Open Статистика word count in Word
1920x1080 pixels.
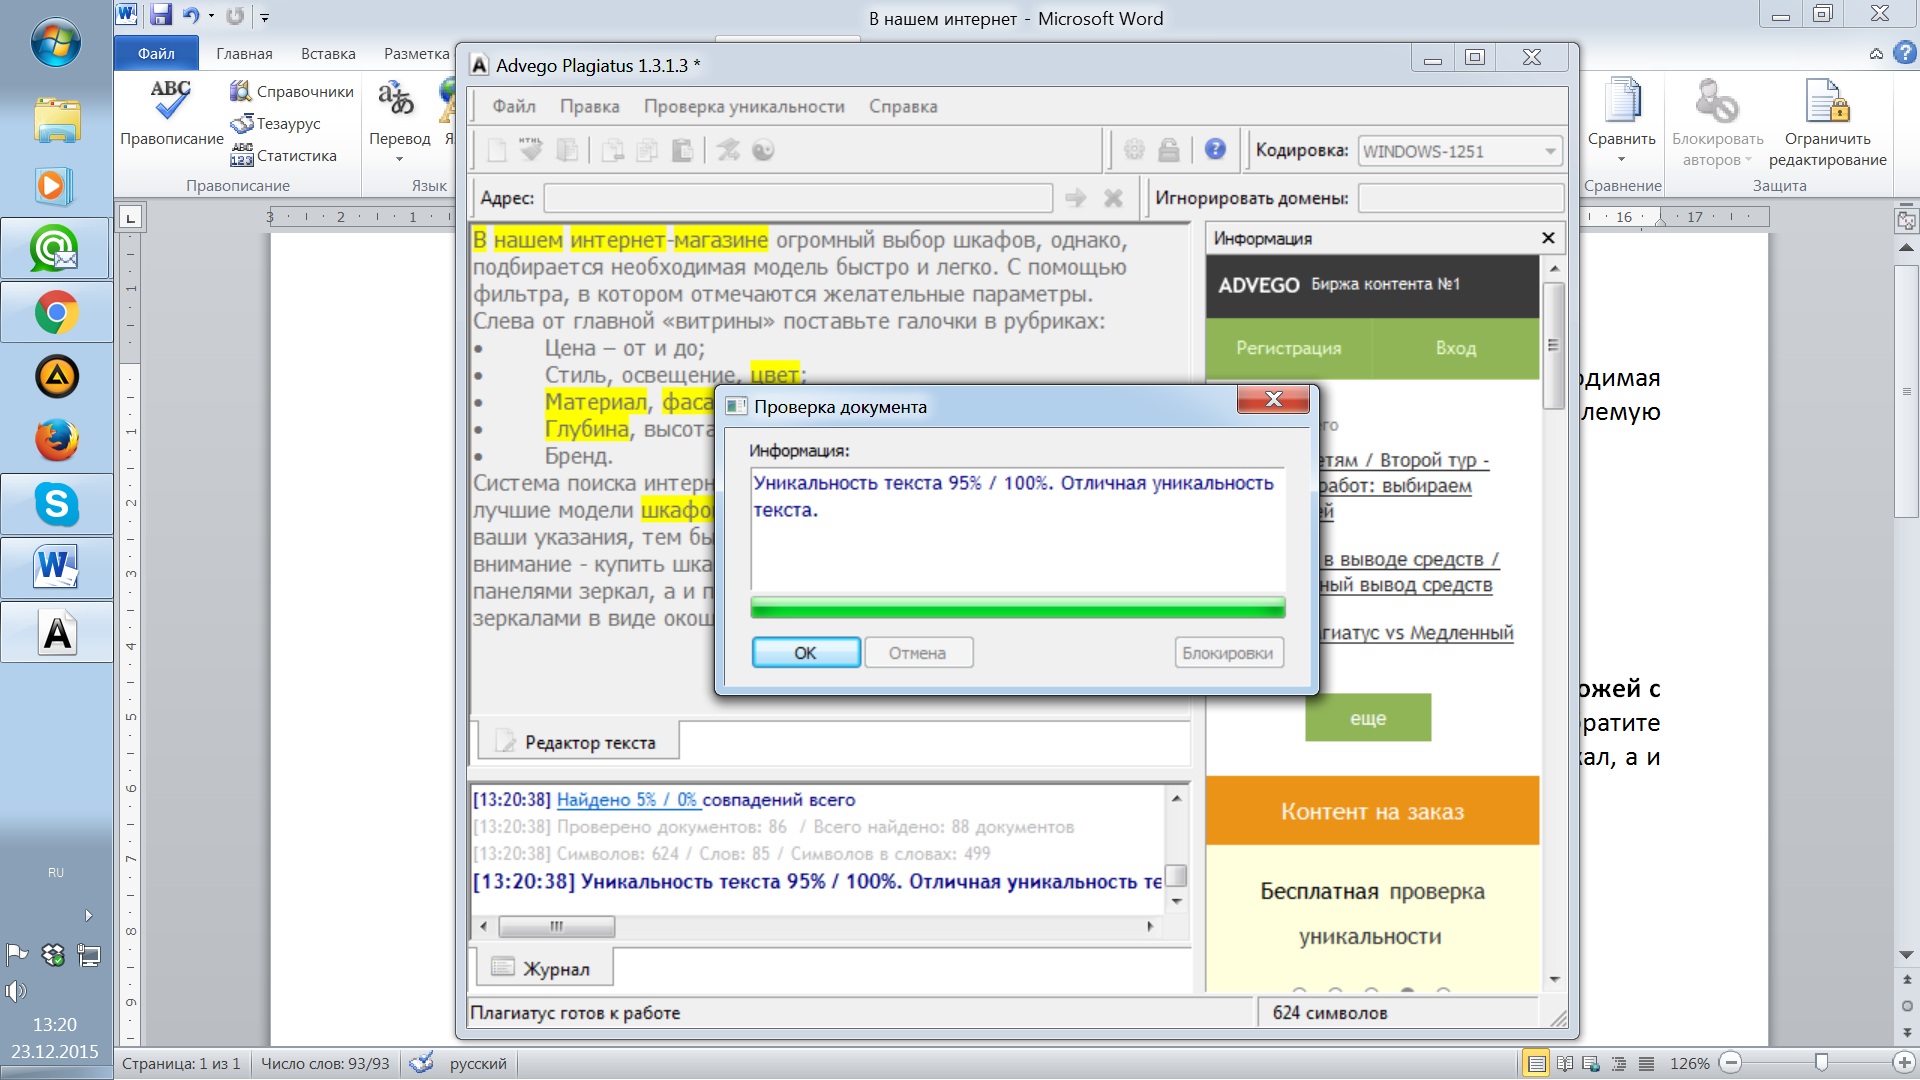tap(284, 156)
